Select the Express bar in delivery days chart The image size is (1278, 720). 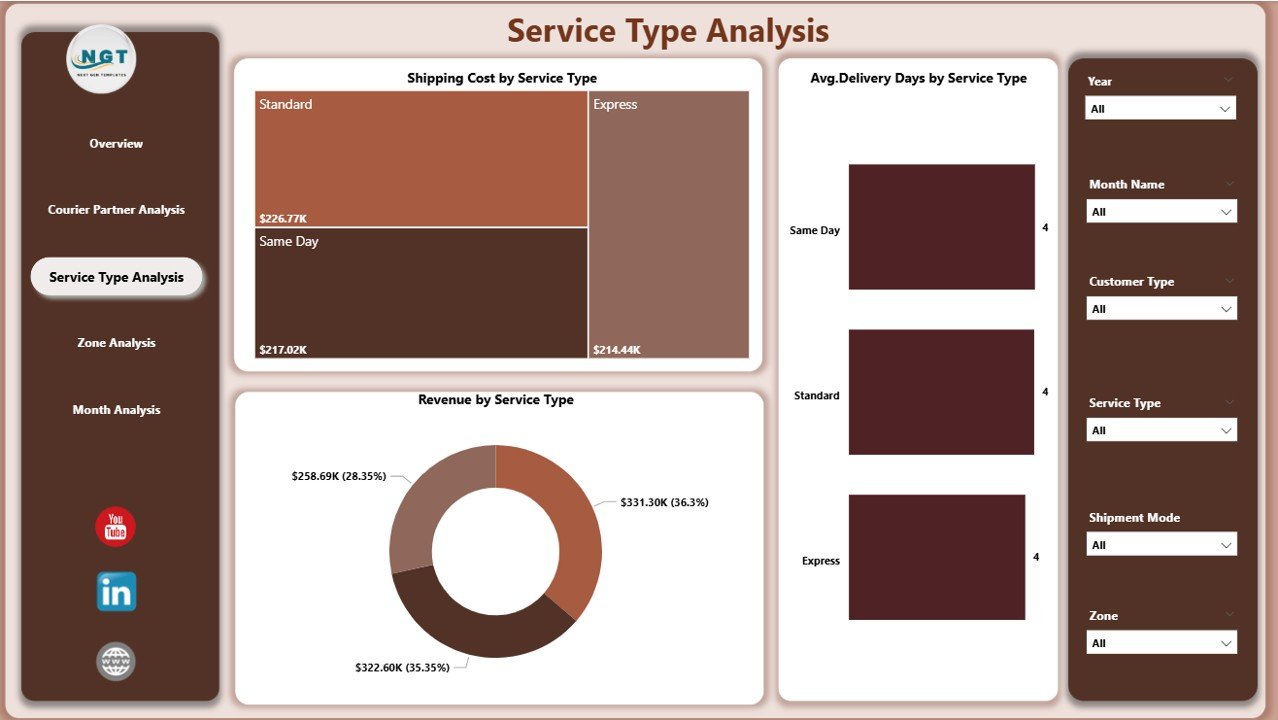936,557
